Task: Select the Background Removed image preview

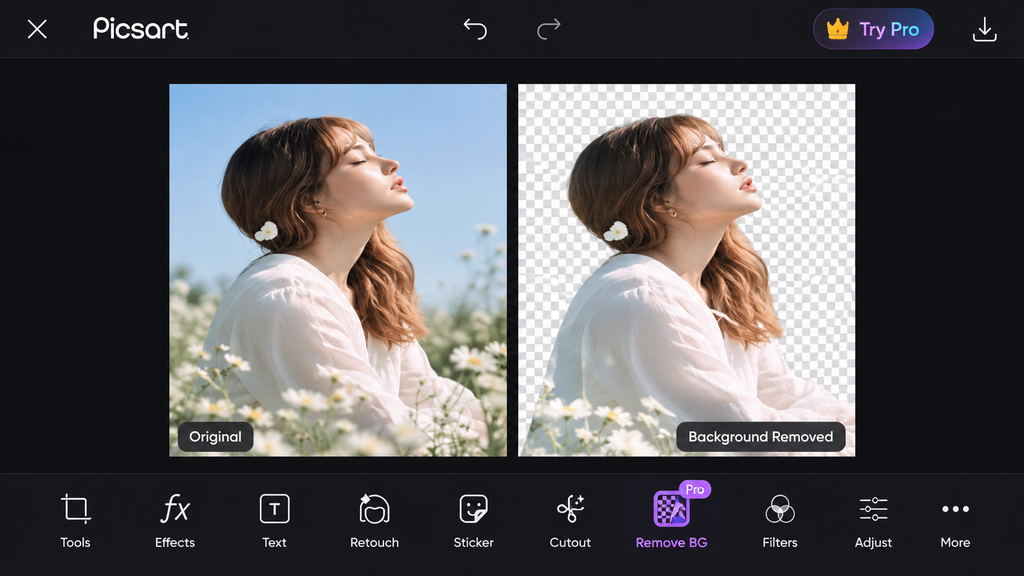Action: pos(686,270)
